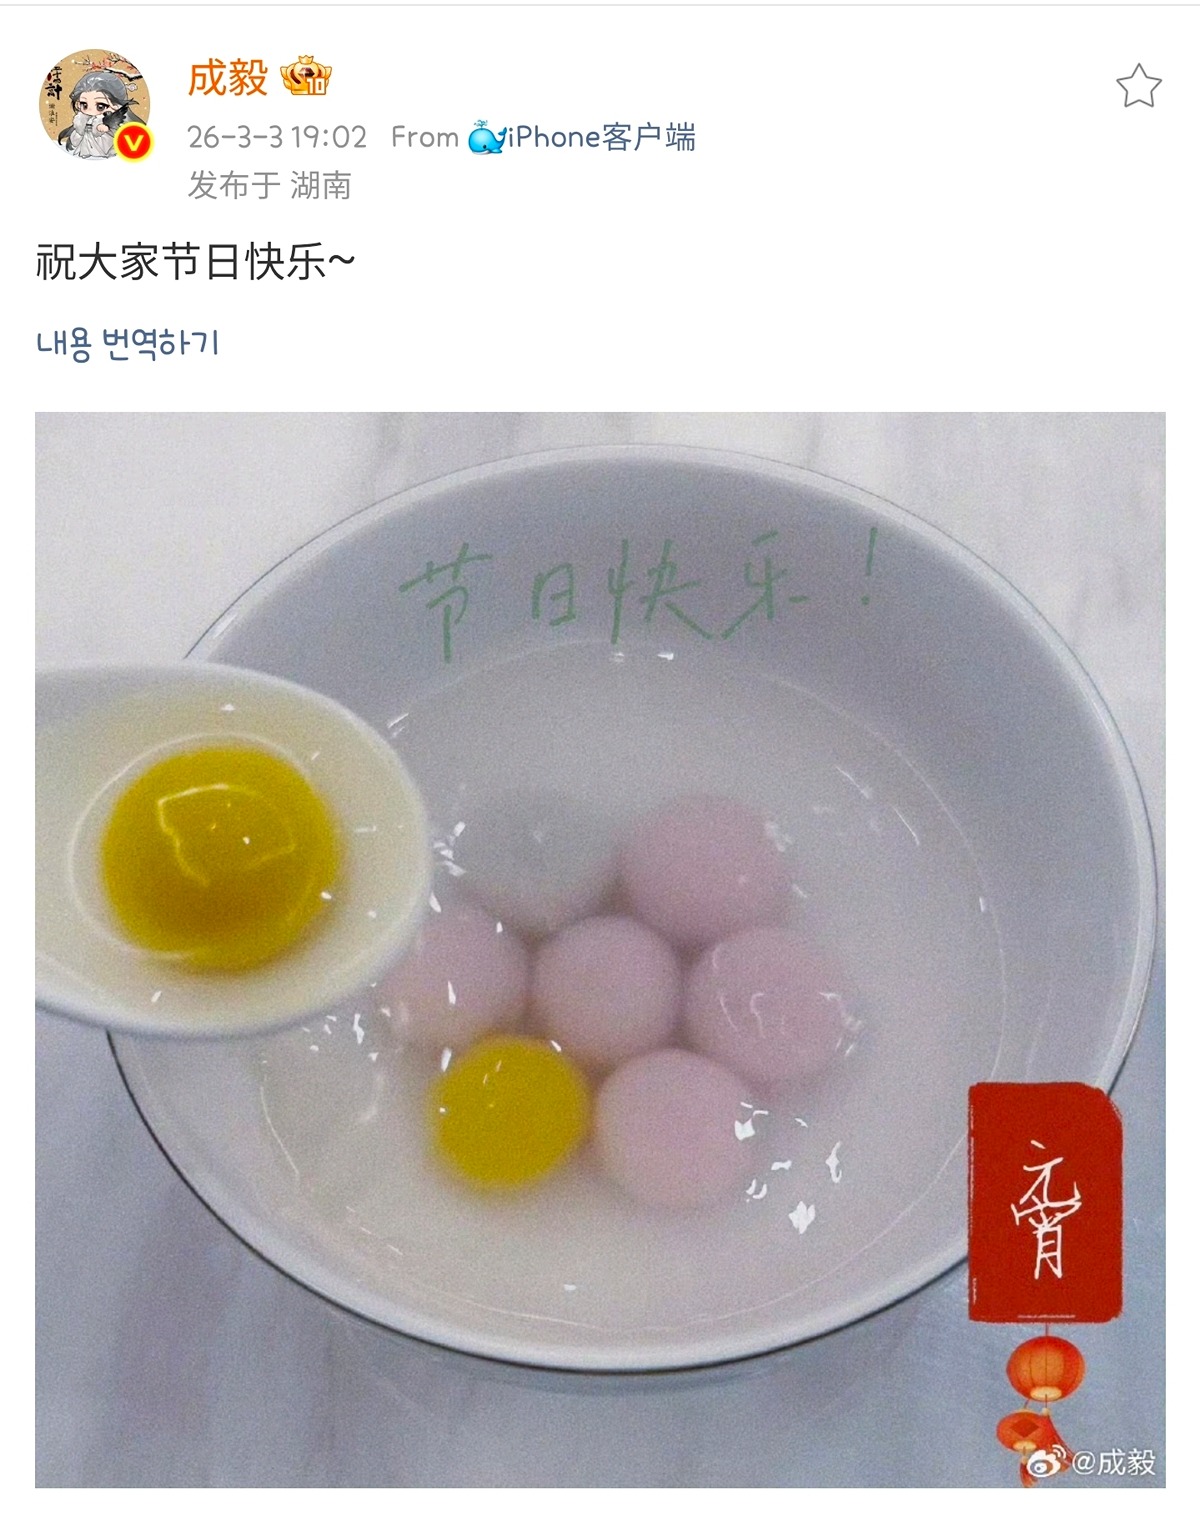Click the From label before the whale icon
The image size is (1200, 1515).
point(424,137)
